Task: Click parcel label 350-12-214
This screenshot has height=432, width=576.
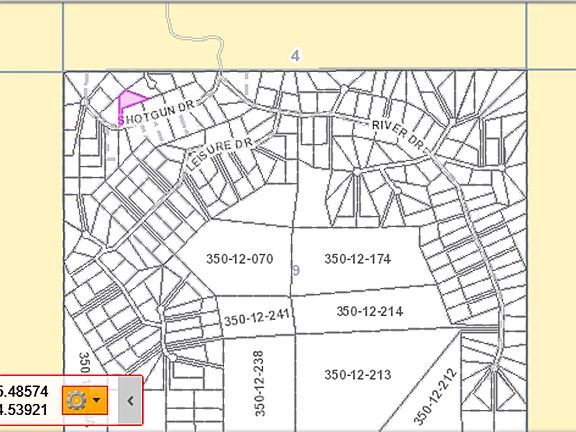Action: click(x=370, y=311)
